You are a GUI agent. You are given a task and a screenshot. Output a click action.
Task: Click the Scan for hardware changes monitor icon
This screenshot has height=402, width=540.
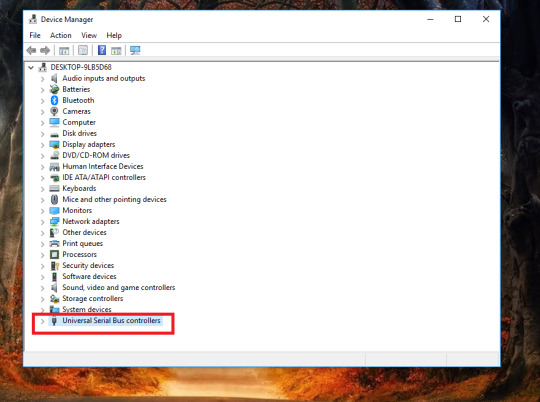[135, 51]
